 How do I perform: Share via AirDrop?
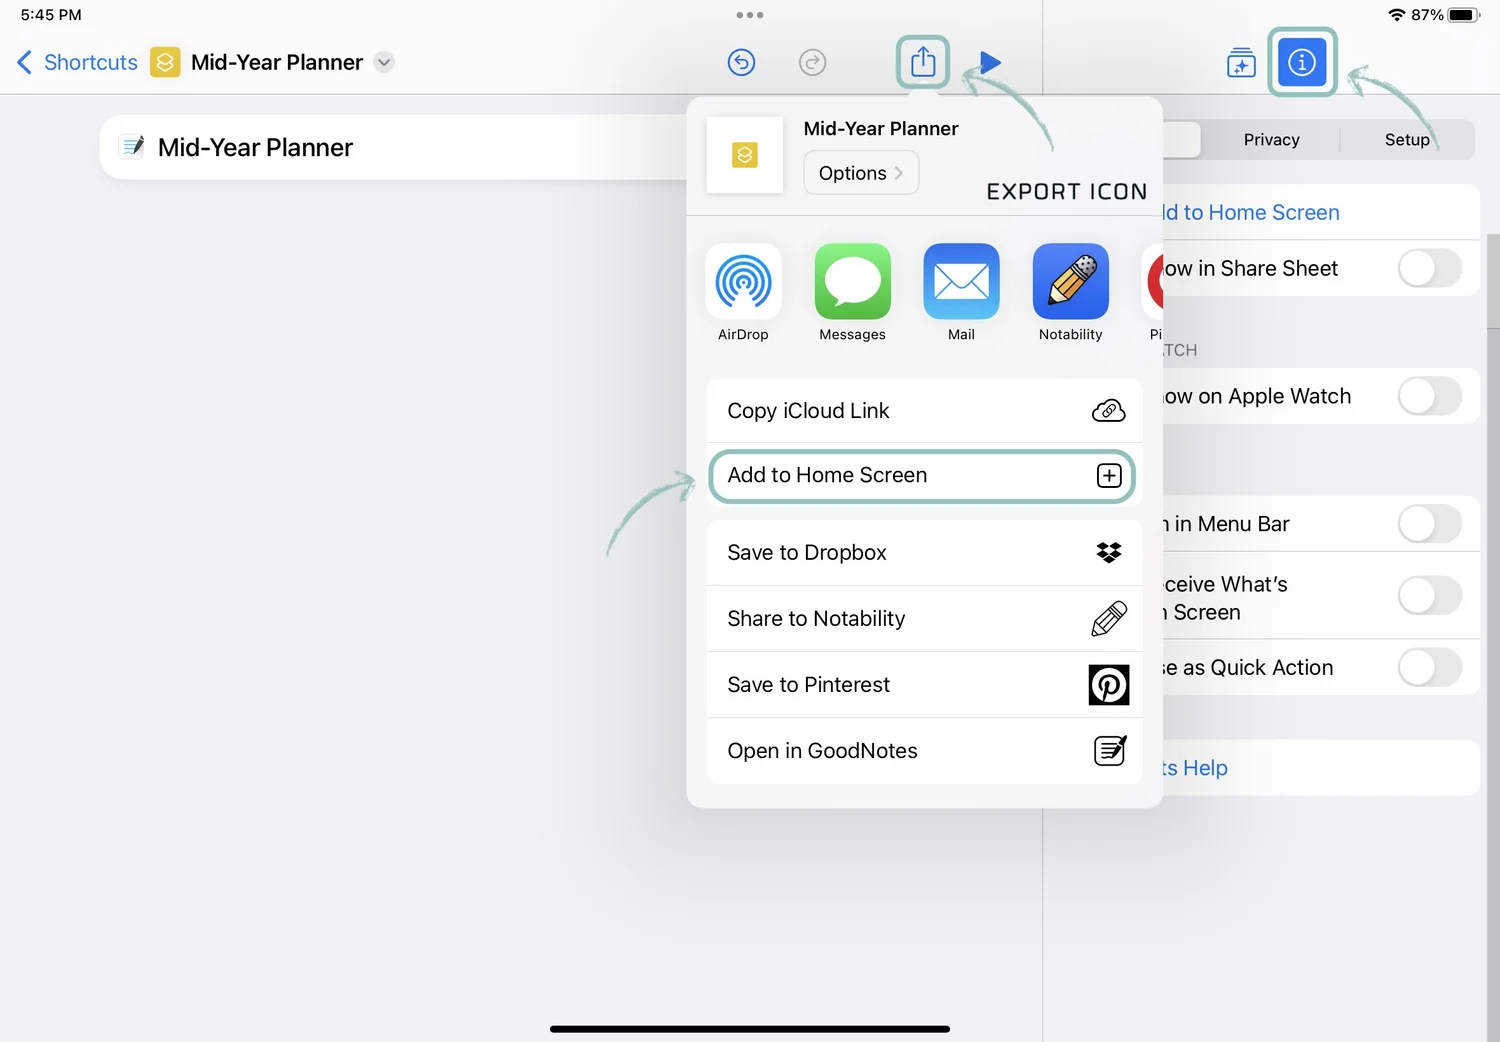coord(743,293)
